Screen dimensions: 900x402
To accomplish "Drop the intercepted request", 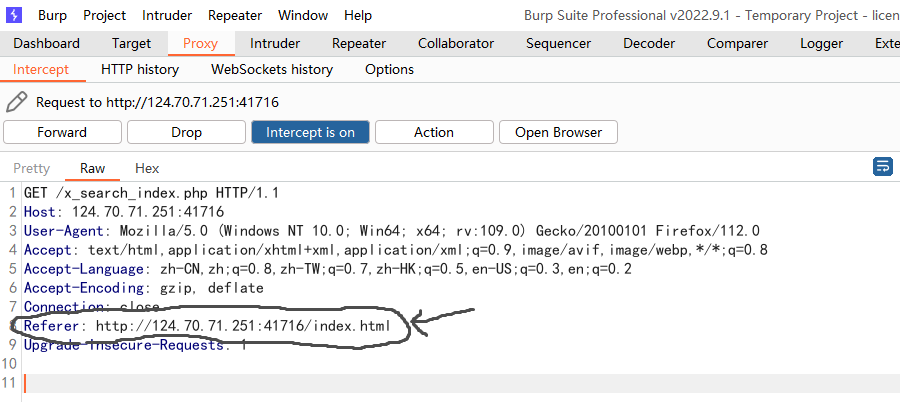I will point(186,132).
